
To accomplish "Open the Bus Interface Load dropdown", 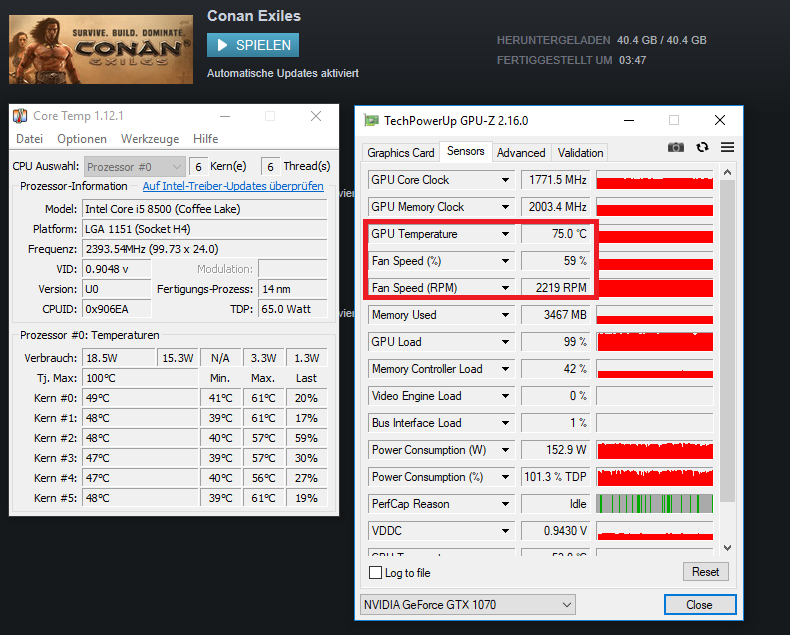I will tap(505, 423).
